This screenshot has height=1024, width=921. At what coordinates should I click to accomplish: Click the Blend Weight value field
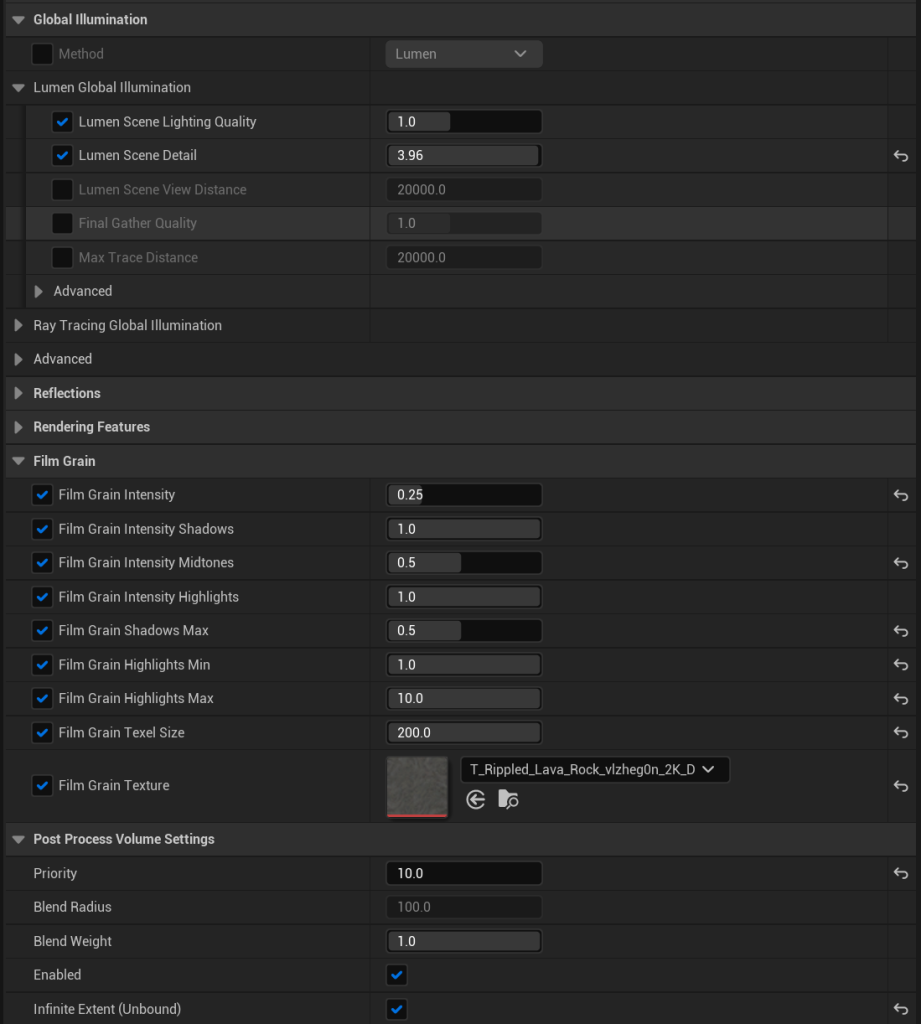pyautogui.click(x=464, y=941)
